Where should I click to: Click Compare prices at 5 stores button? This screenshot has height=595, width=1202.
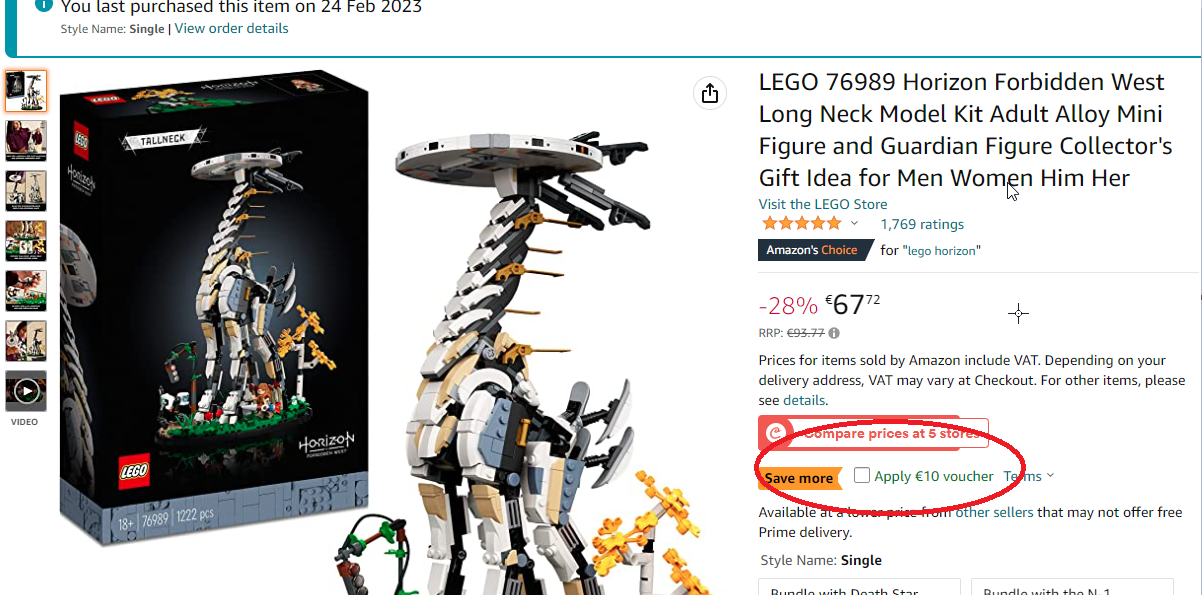874,433
